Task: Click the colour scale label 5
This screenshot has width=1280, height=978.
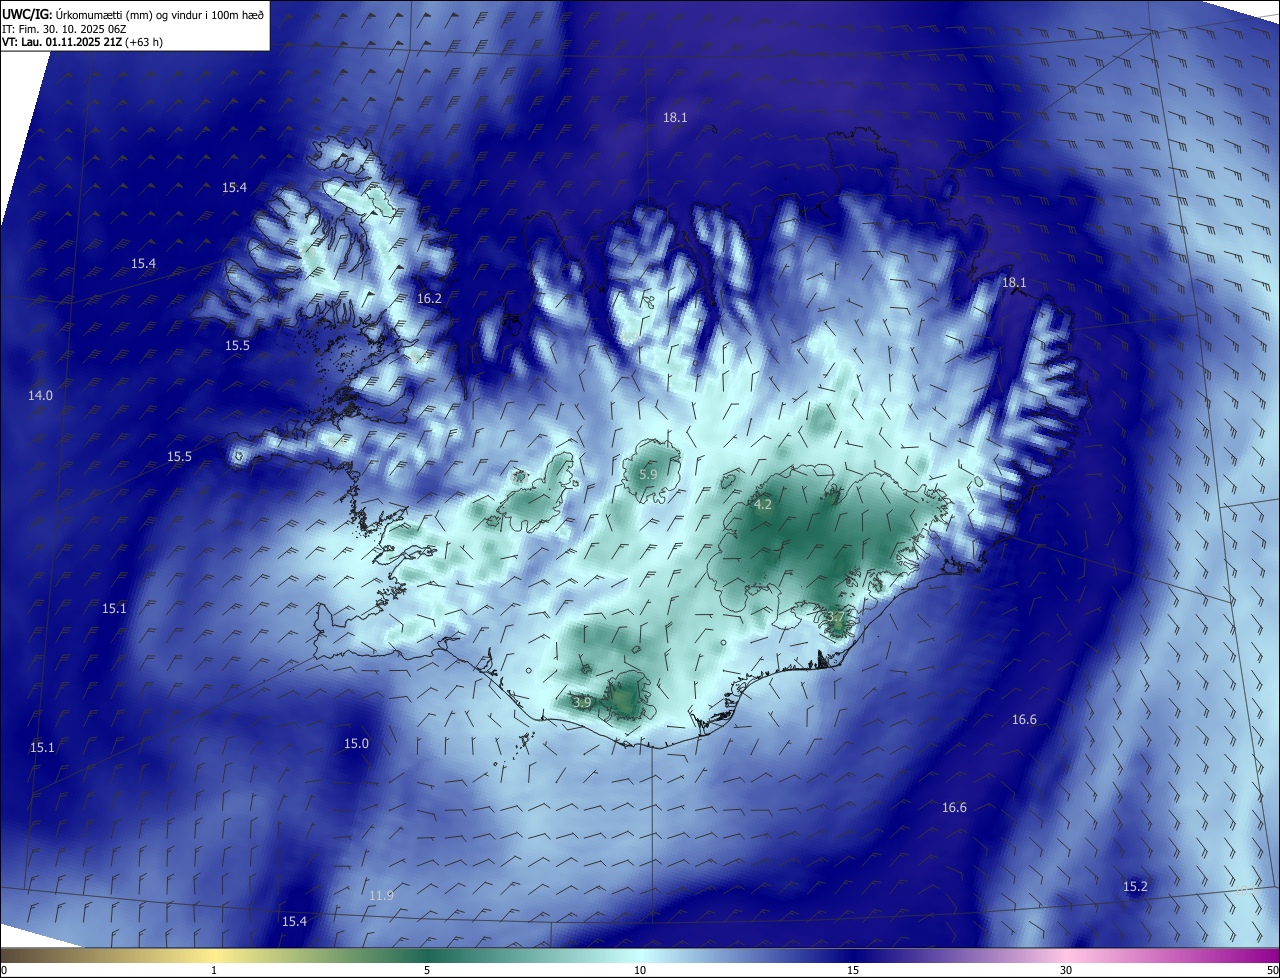Action: pyautogui.click(x=427, y=970)
